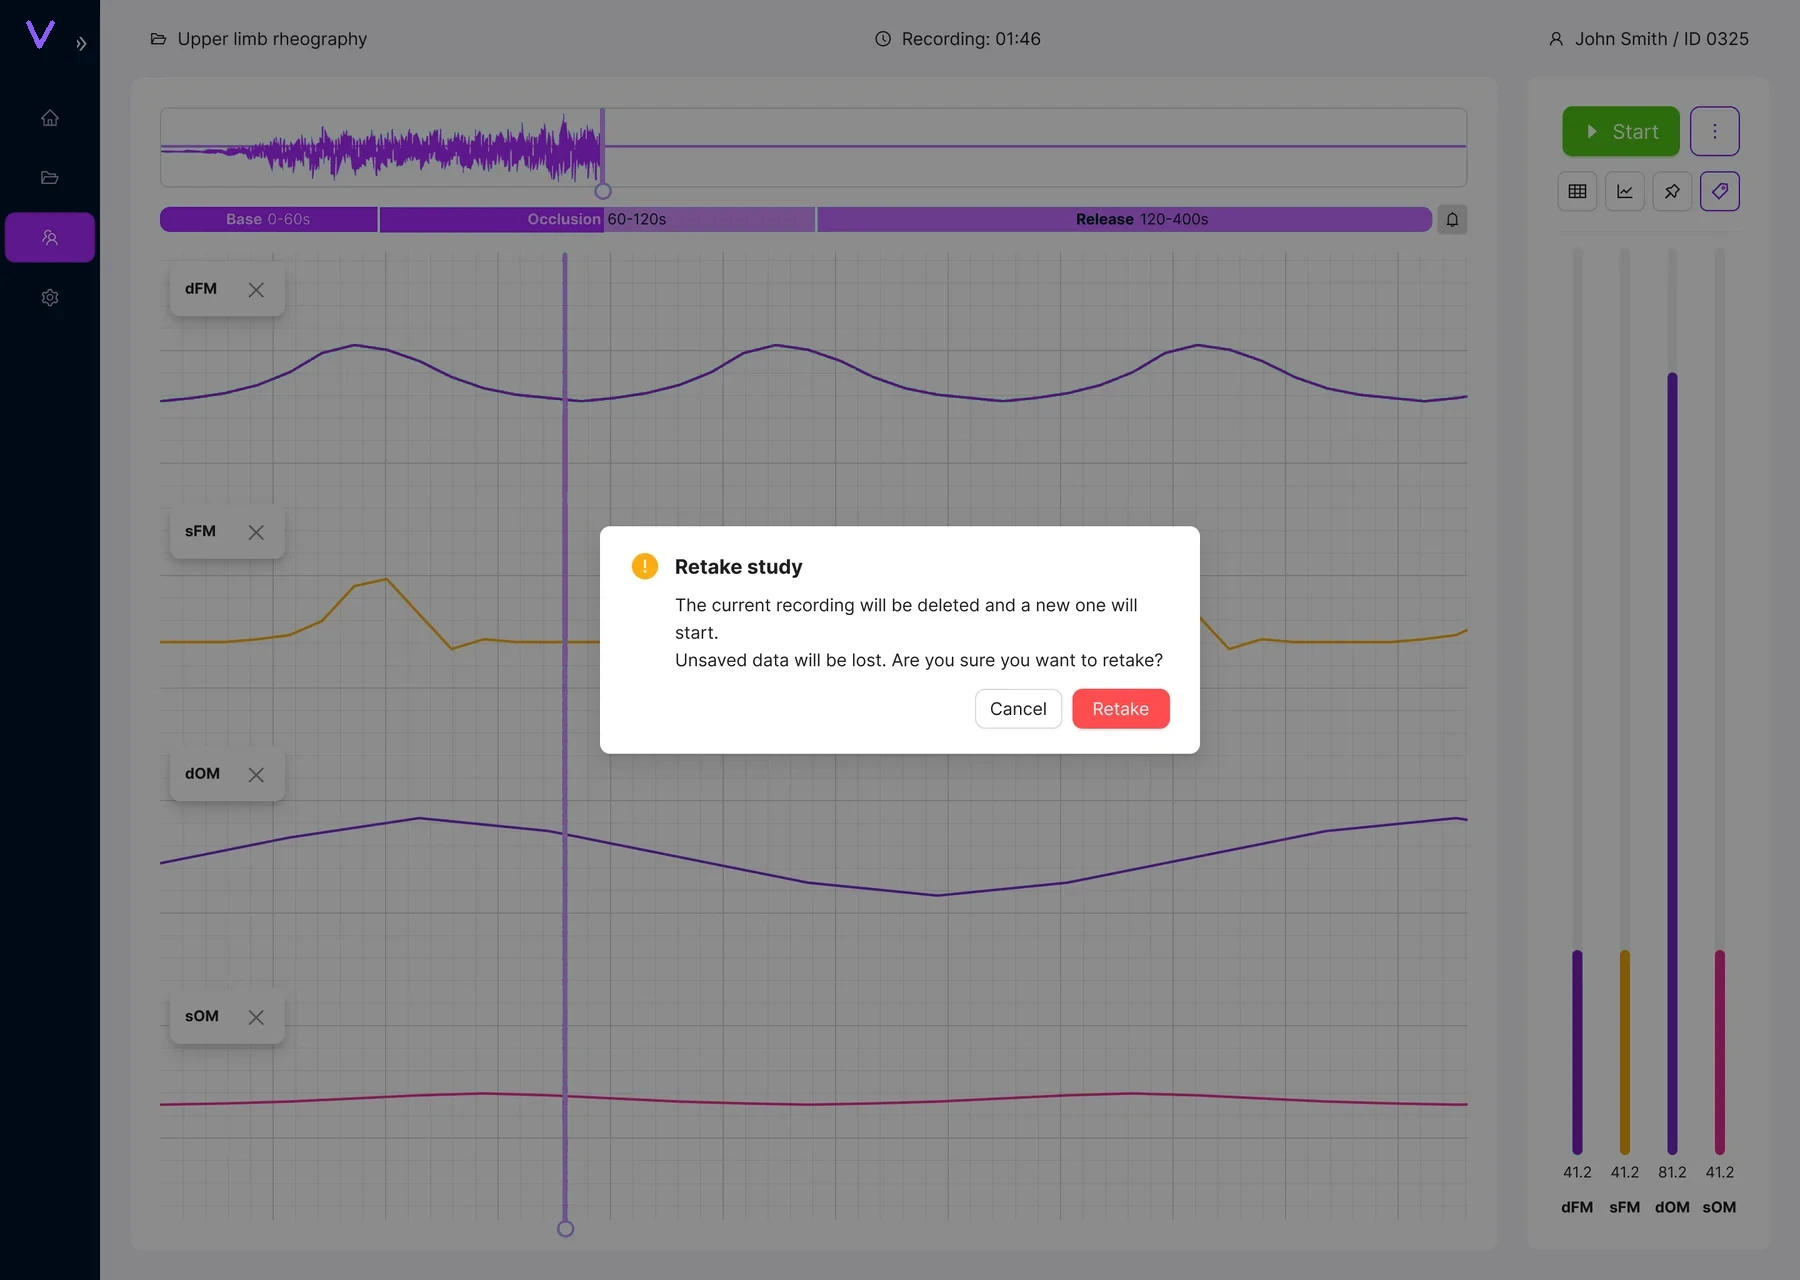Open the three-dot more options menu
1800x1280 pixels.
click(x=1715, y=131)
